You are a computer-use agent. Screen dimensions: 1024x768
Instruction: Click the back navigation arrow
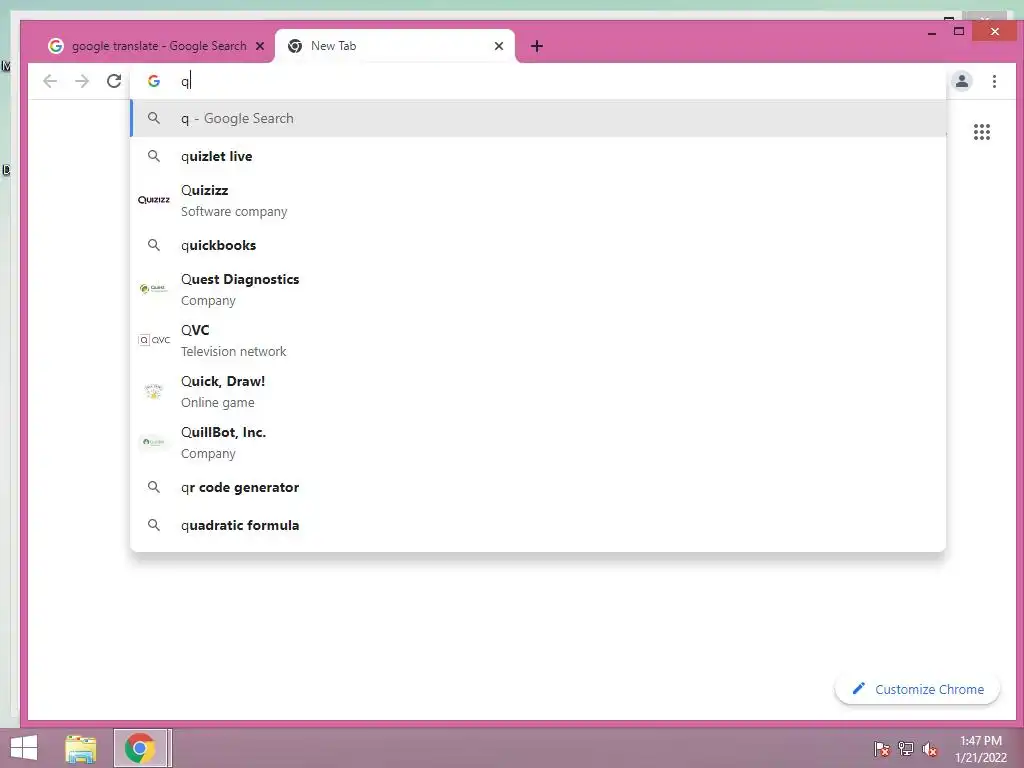point(50,81)
